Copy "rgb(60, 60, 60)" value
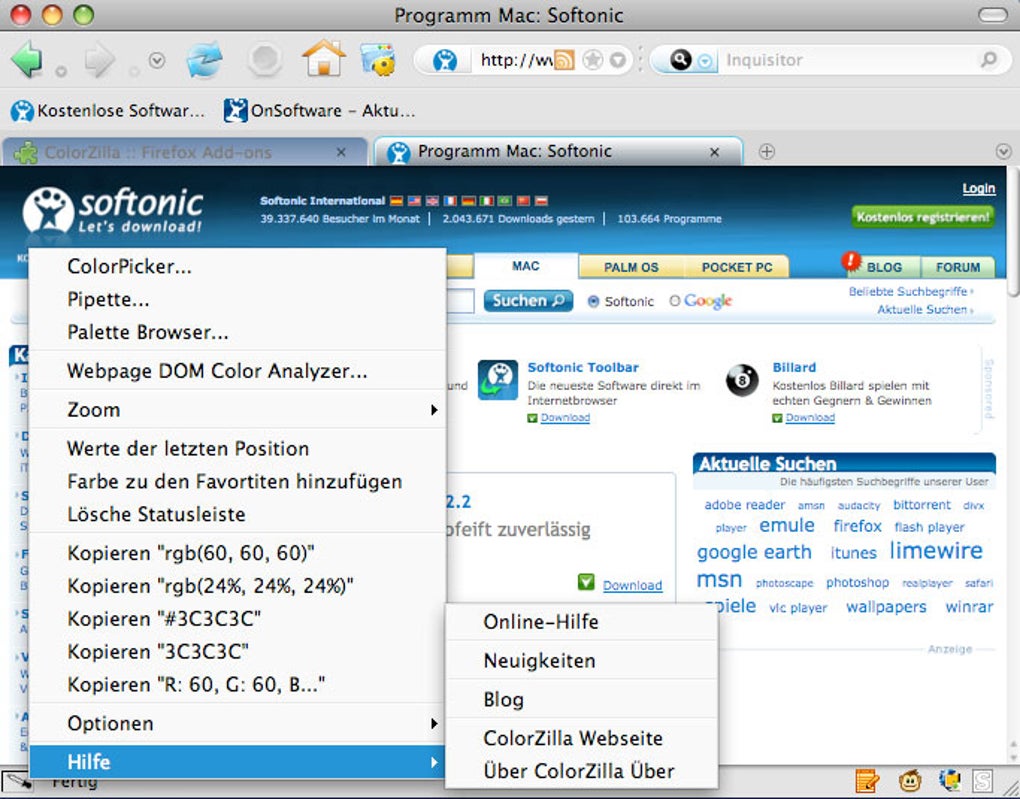The width and height of the screenshot is (1020, 799). pyautogui.click(x=237, y=553)
